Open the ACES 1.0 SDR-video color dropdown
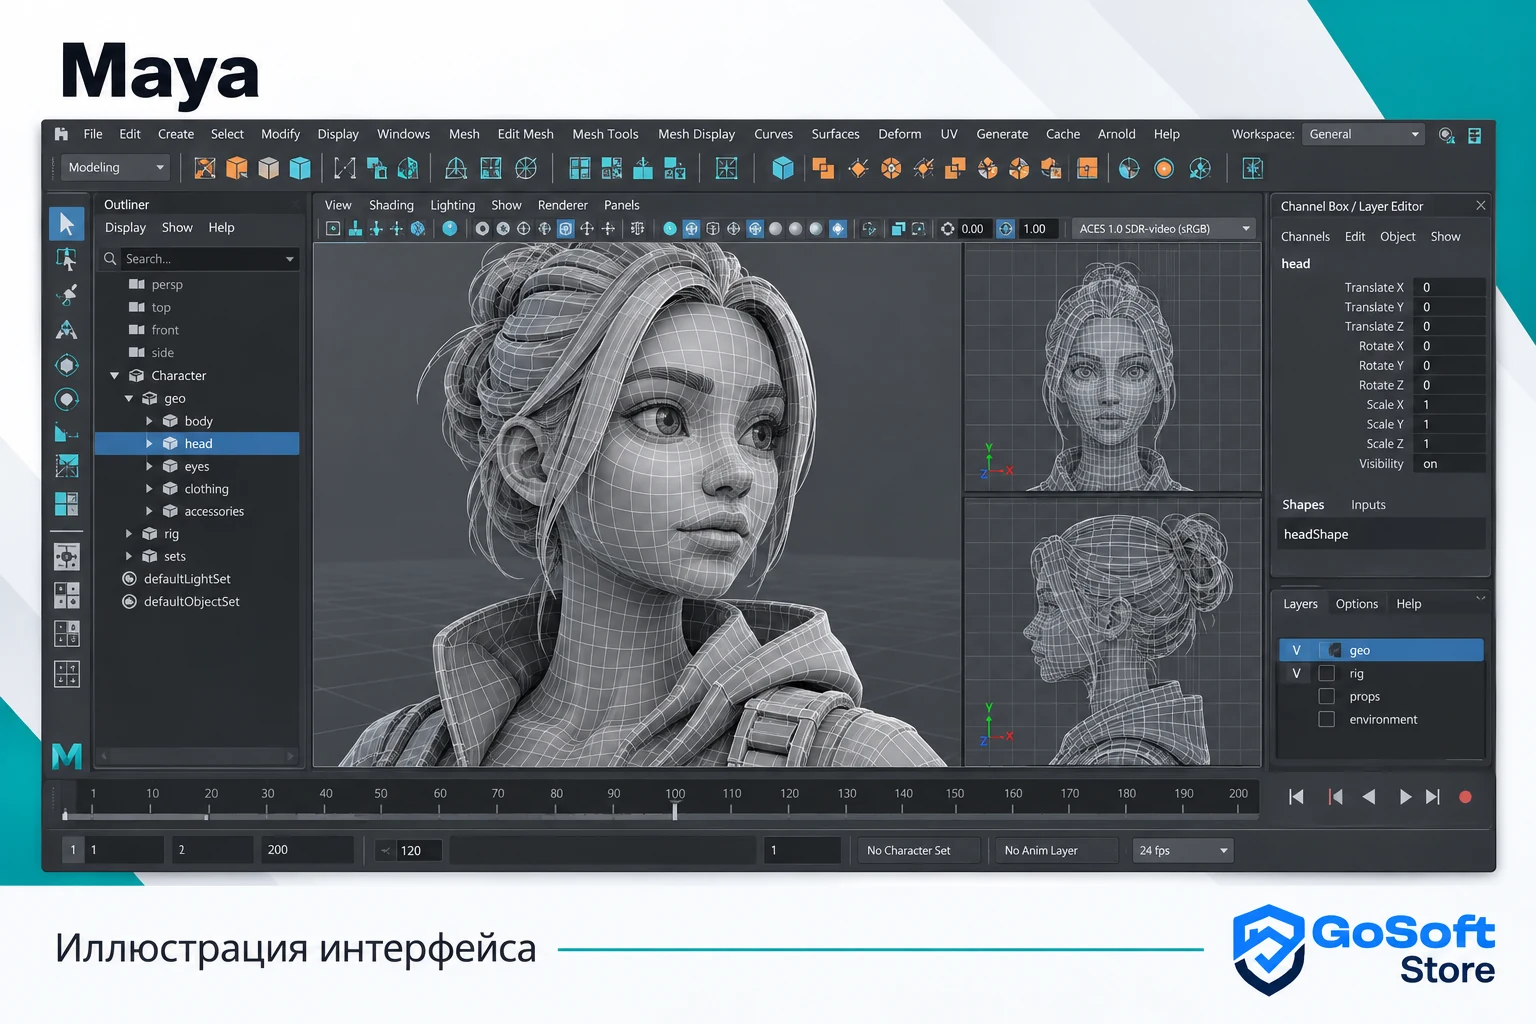The image size is (1536, 1024). pos(1163,229)
